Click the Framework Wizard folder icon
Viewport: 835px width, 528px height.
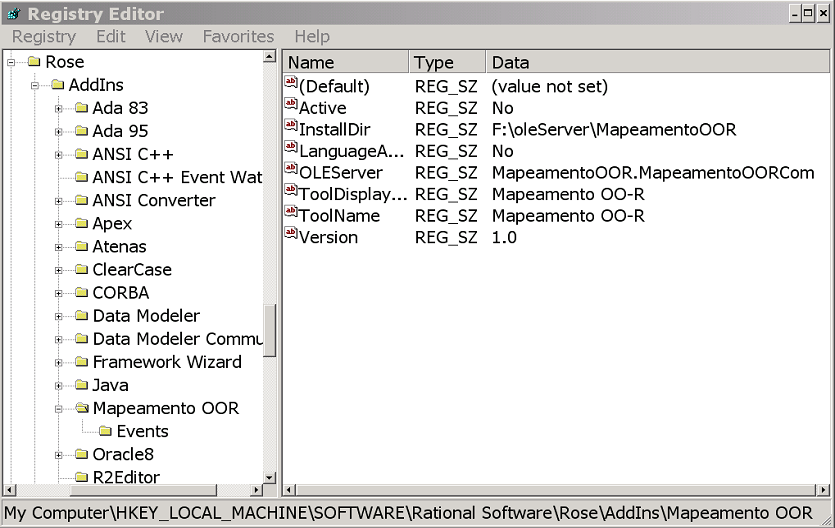coord(81,362)
